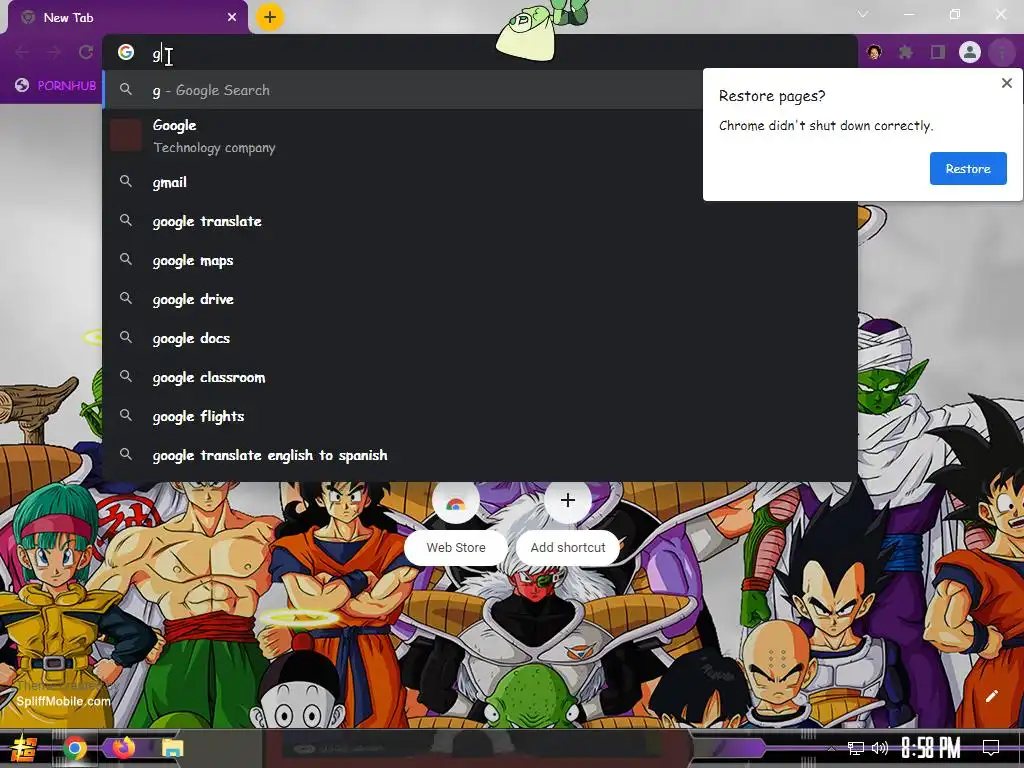Pick the google docs suggestion
1024x768 pixels.
(x=479, y=338)
